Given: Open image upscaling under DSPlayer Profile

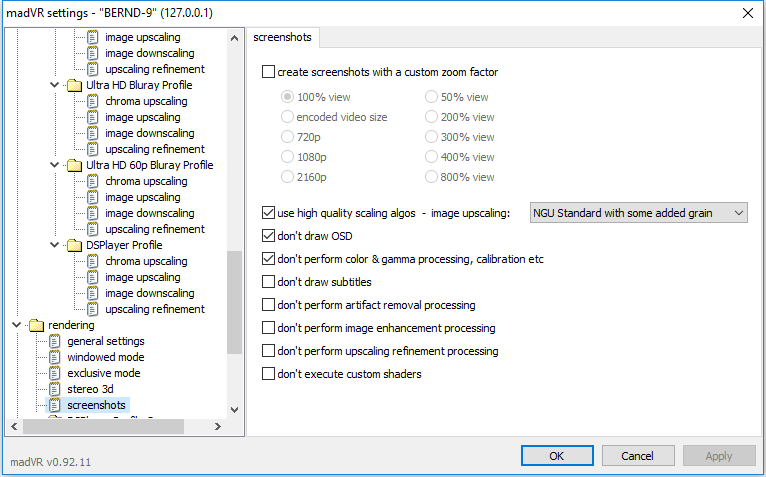Looking at the screenshot, I should pyautogui.click(x=143, y=277).
